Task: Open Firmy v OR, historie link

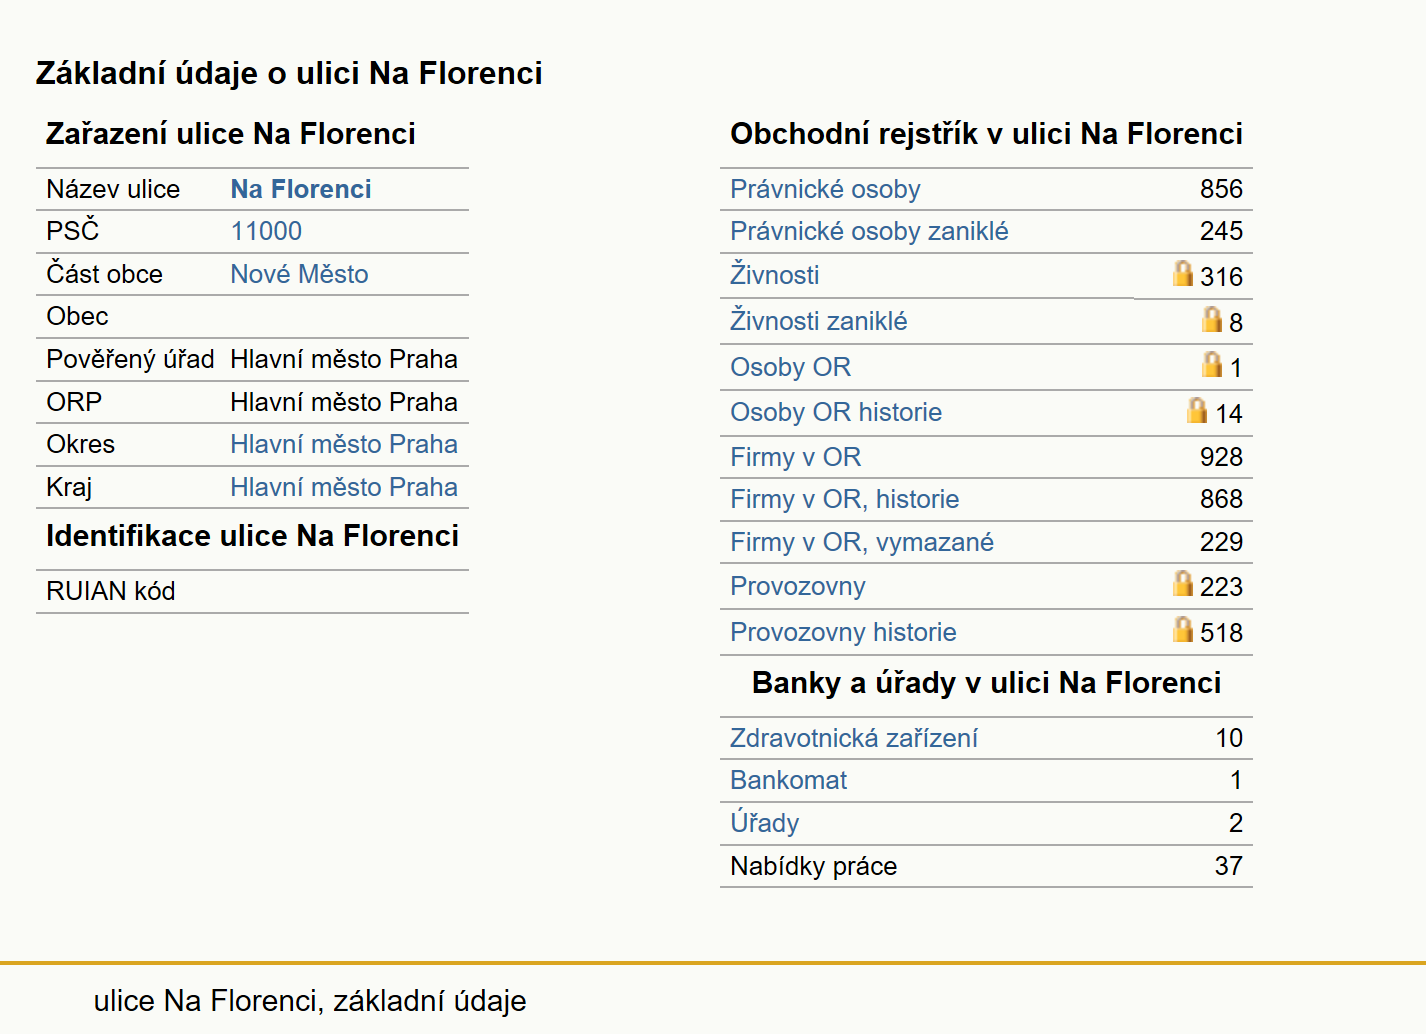Action: (845, 499)
